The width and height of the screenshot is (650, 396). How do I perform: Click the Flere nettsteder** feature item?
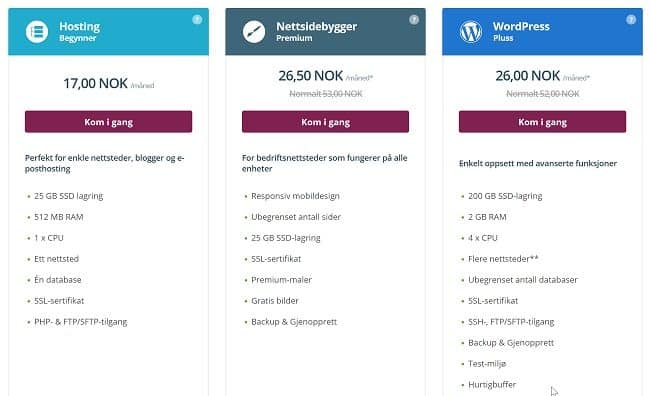503,259
